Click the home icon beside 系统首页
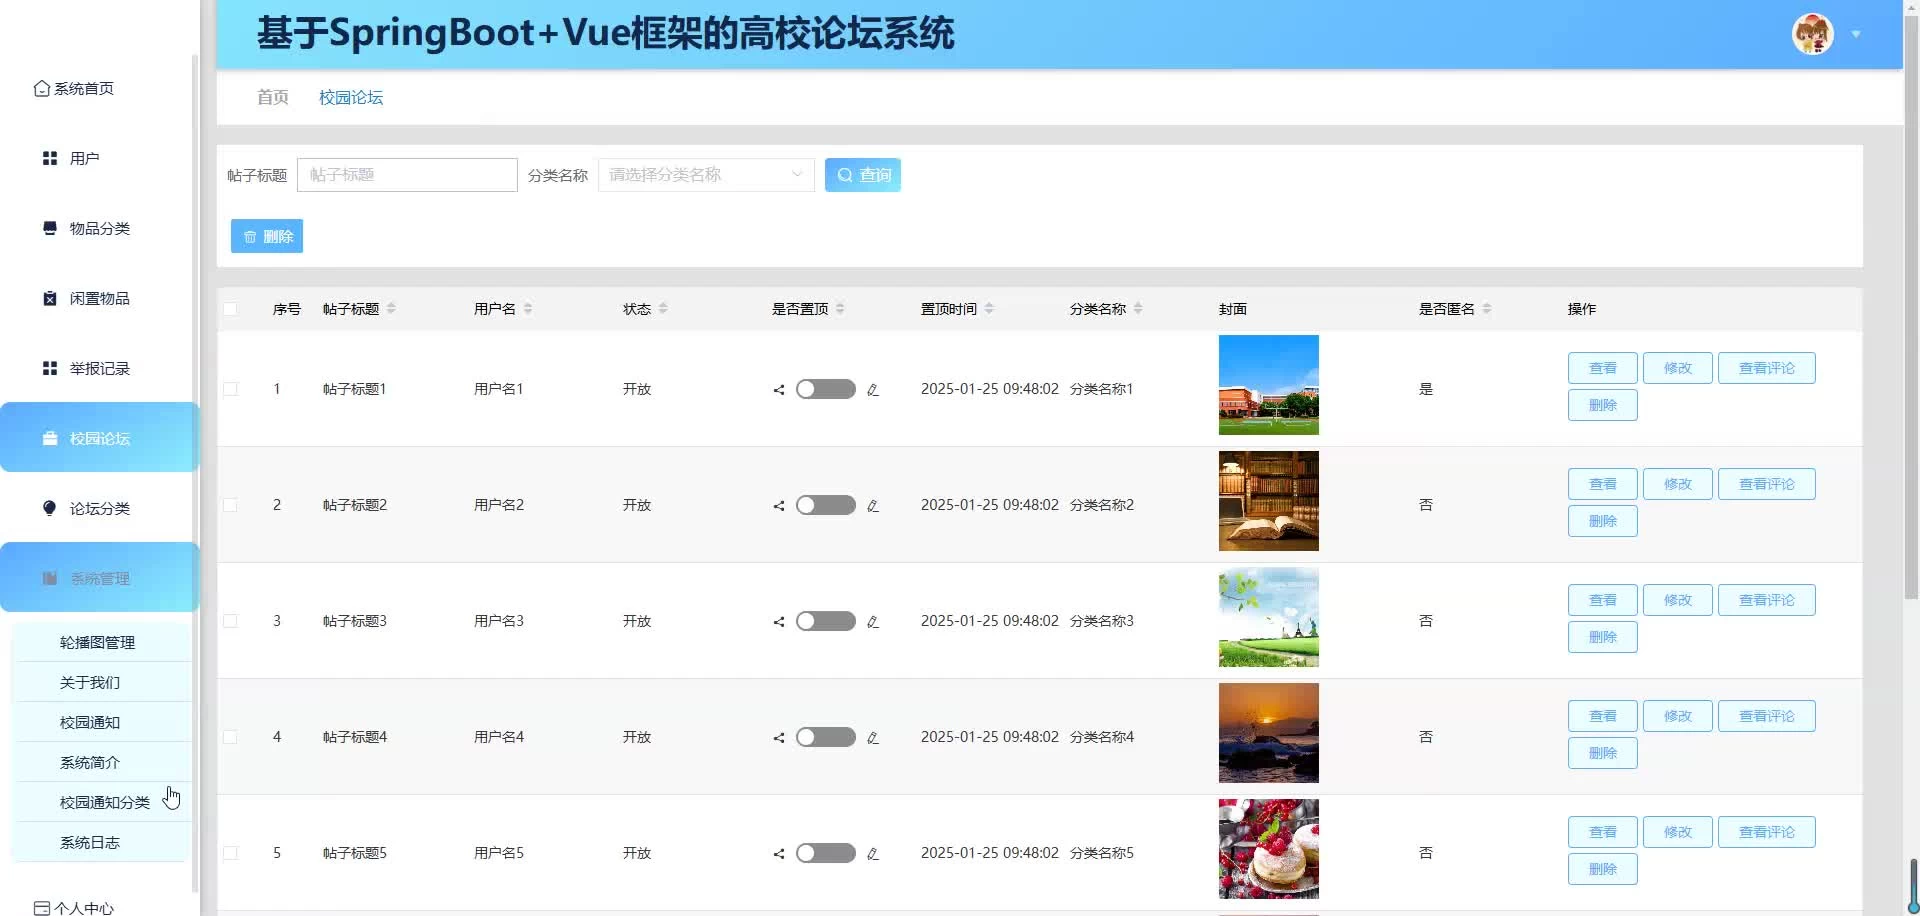 pyautogui.click(x=41, y=89)
